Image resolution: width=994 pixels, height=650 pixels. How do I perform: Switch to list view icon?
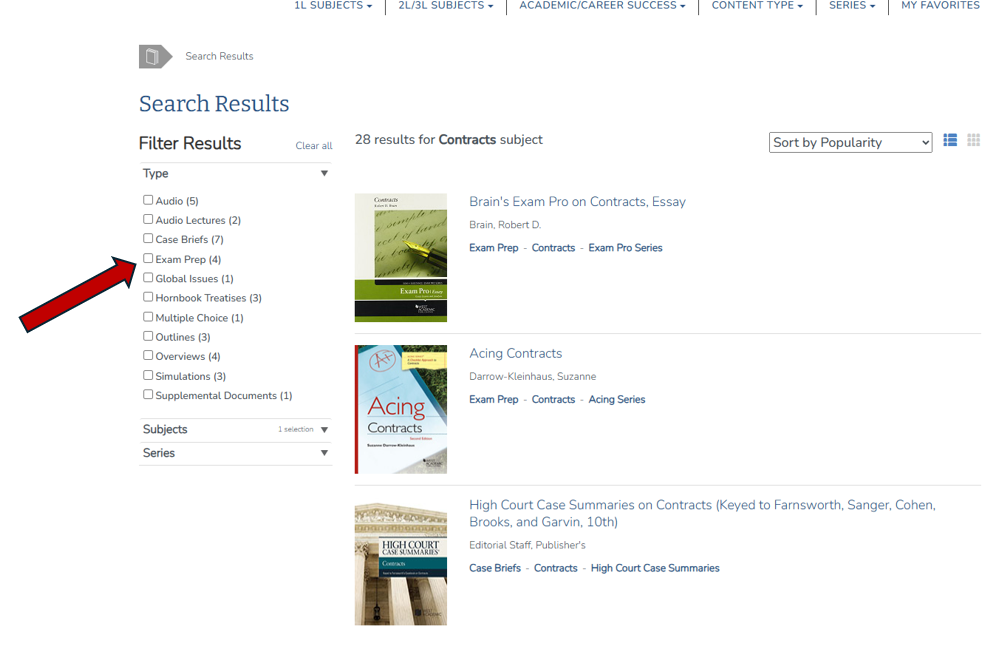(x=950, y=141)
